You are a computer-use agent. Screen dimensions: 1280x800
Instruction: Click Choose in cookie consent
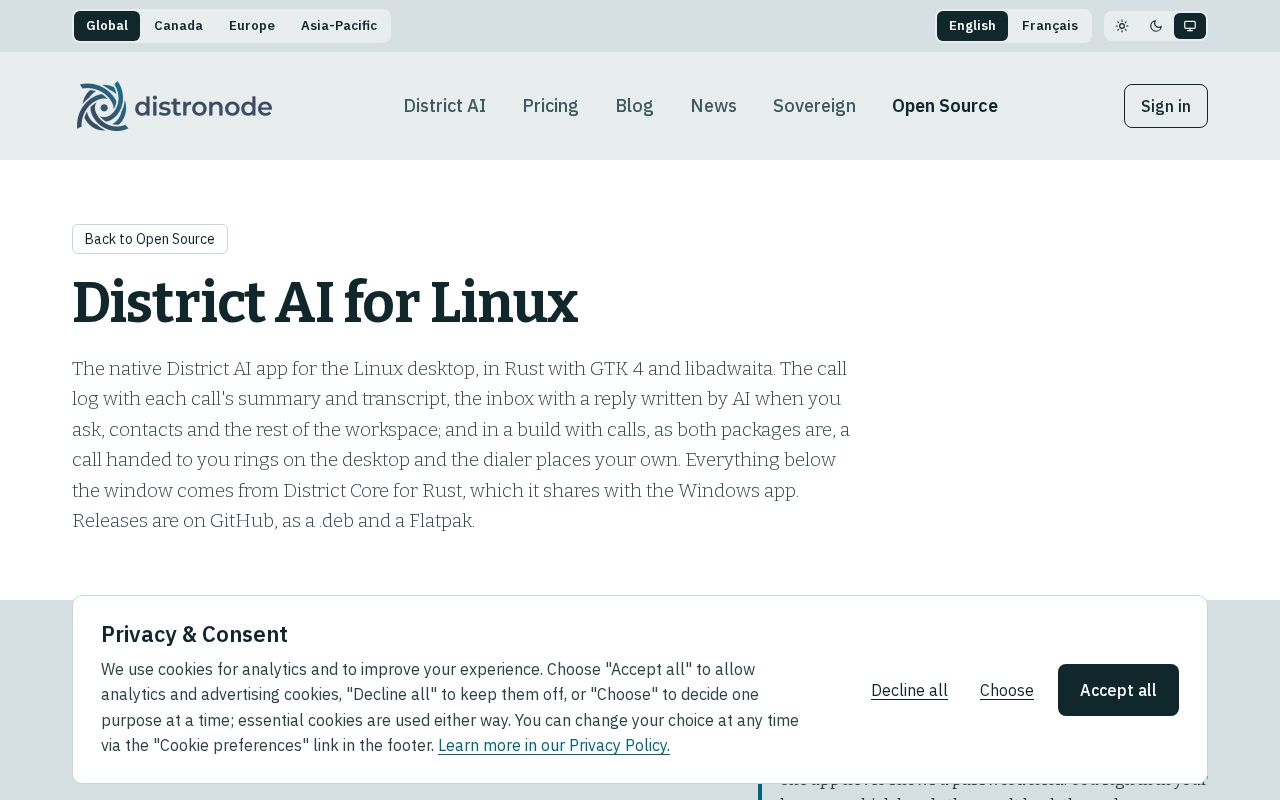point(1007,690)
